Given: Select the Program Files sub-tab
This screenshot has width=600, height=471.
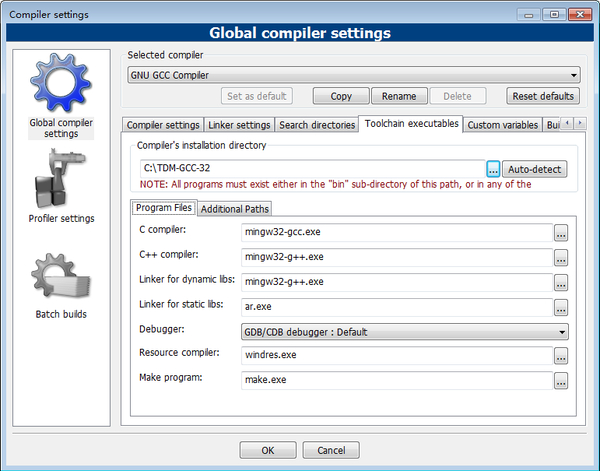Looking at the screenshot, I should (x=164, y=208).
